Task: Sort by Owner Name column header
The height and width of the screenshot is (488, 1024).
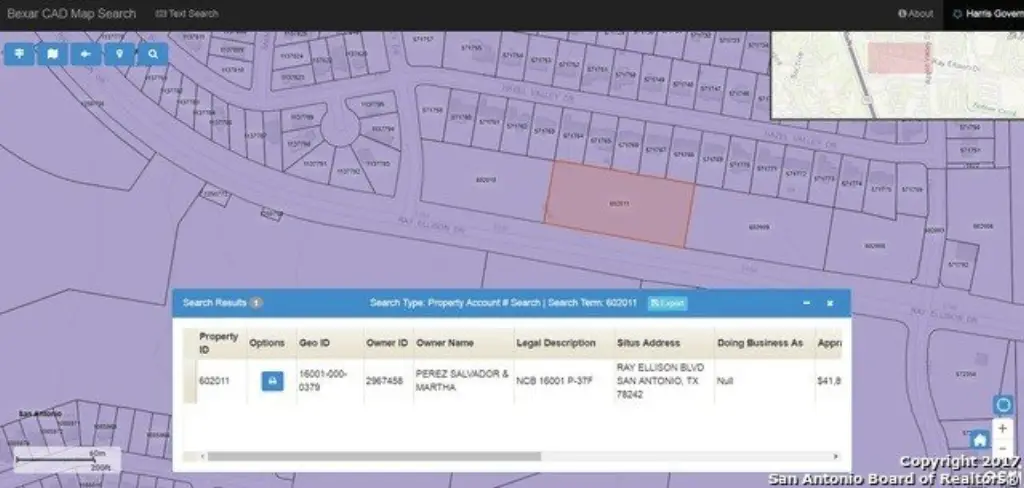Action: tap(445, 343)
